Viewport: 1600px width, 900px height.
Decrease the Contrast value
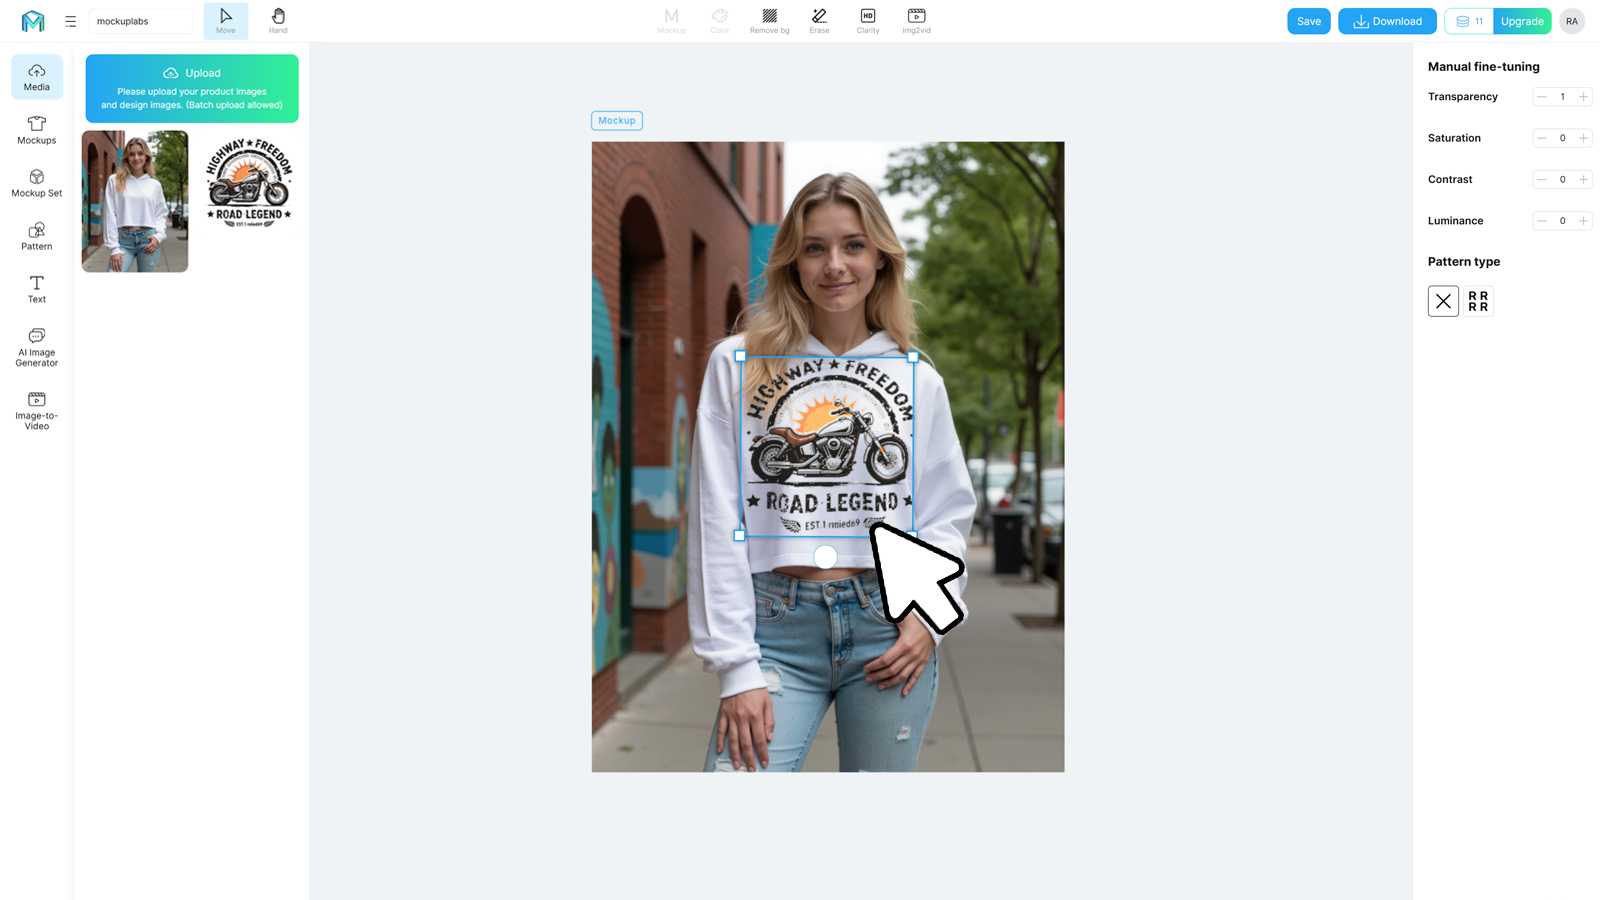click(x=1542, y=180)
